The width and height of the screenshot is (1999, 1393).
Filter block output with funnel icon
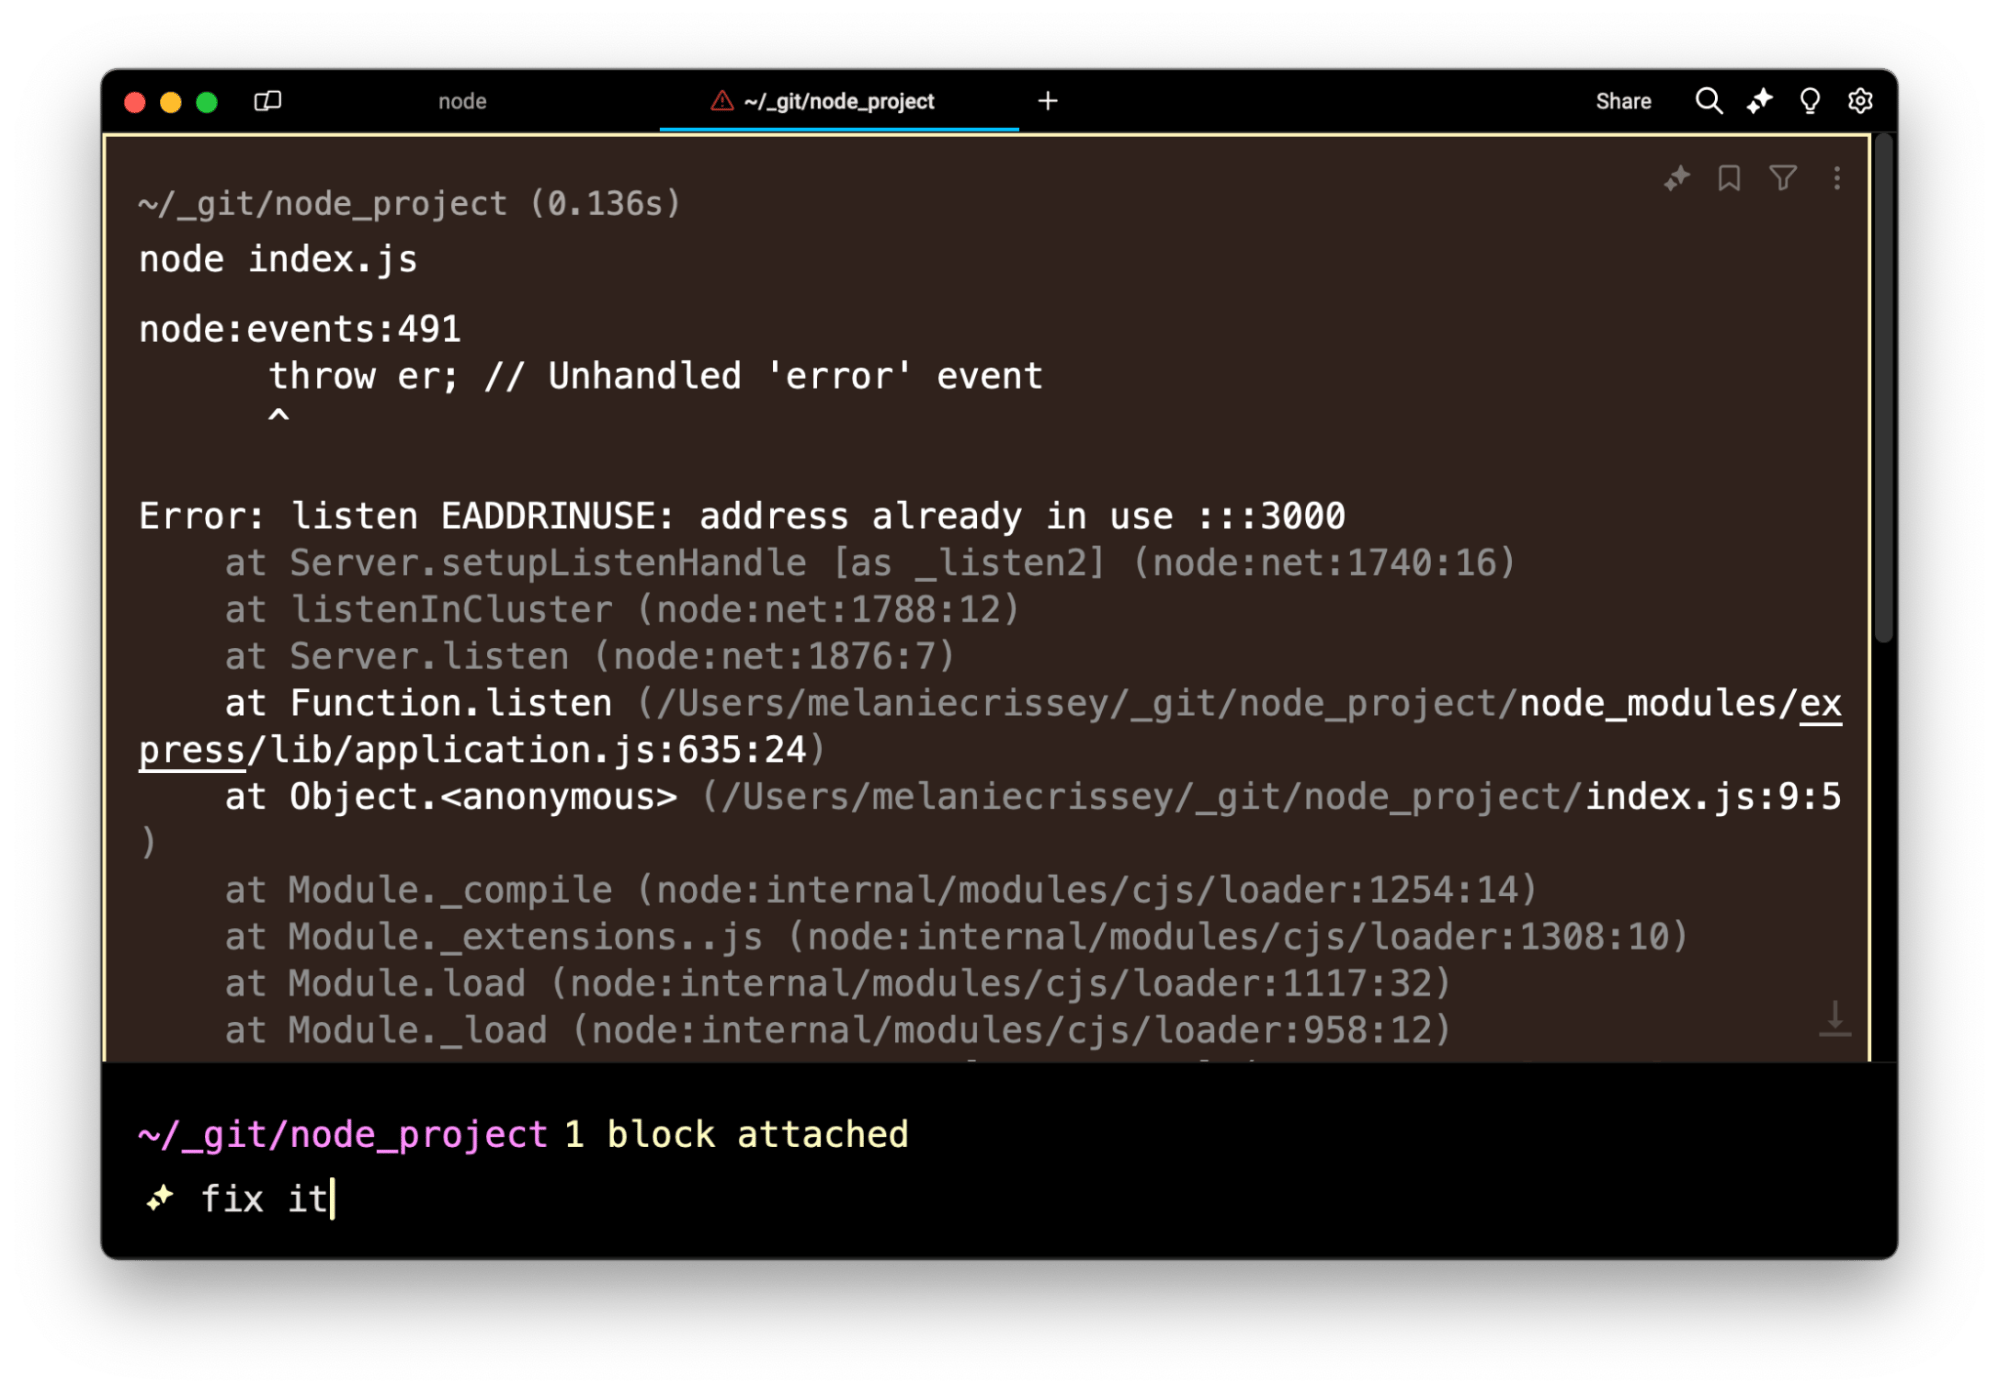pyautogui.click(x=1782, y=178)
